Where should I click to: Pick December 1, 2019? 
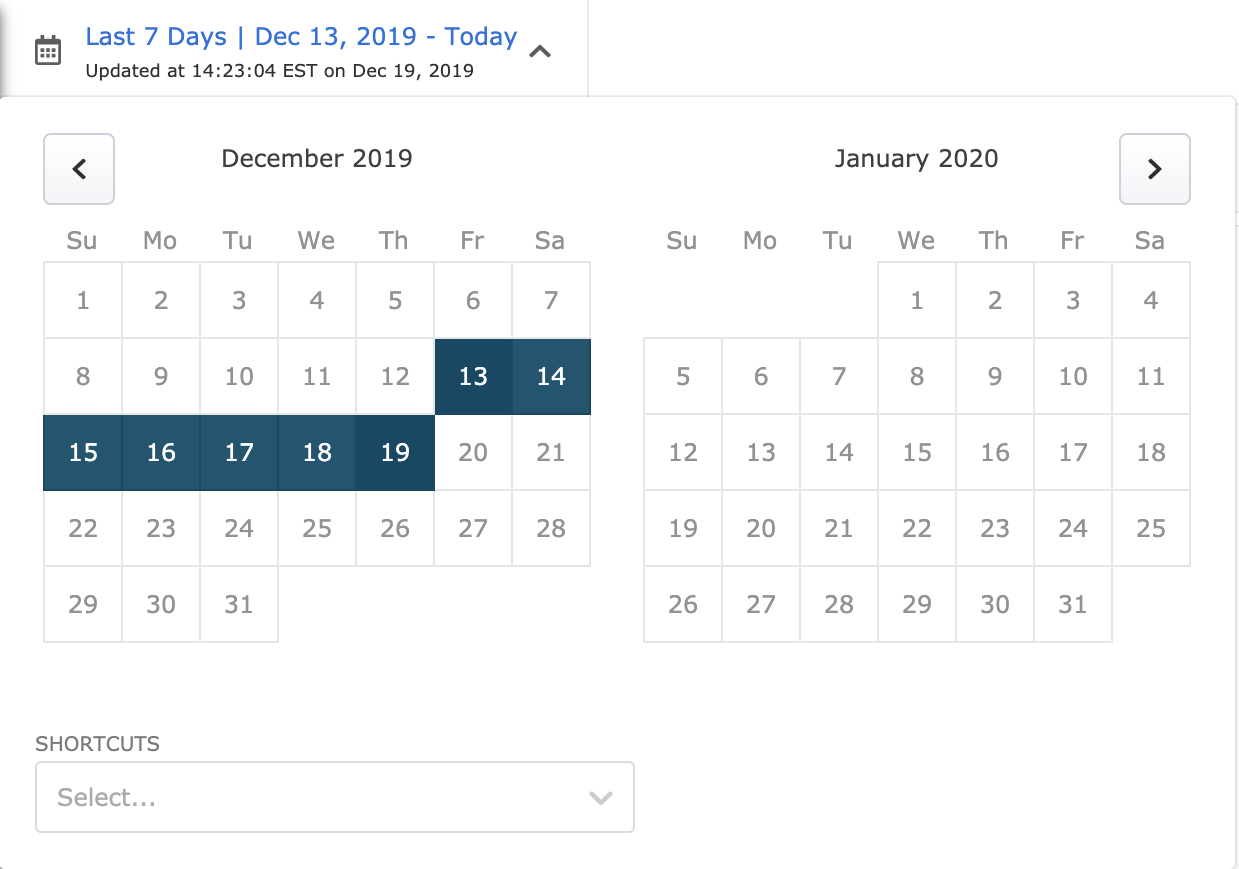[x=83, y=301]
